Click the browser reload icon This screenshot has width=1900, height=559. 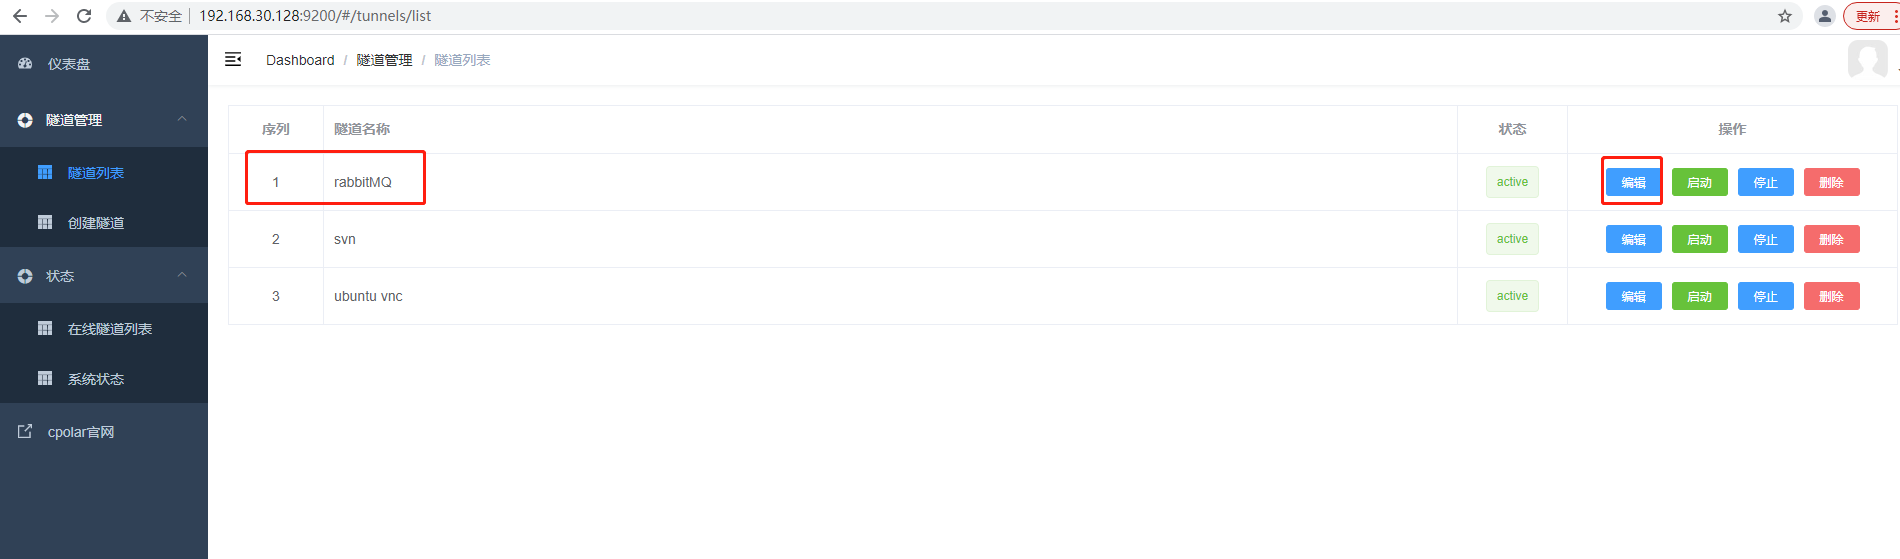(84, 16)
